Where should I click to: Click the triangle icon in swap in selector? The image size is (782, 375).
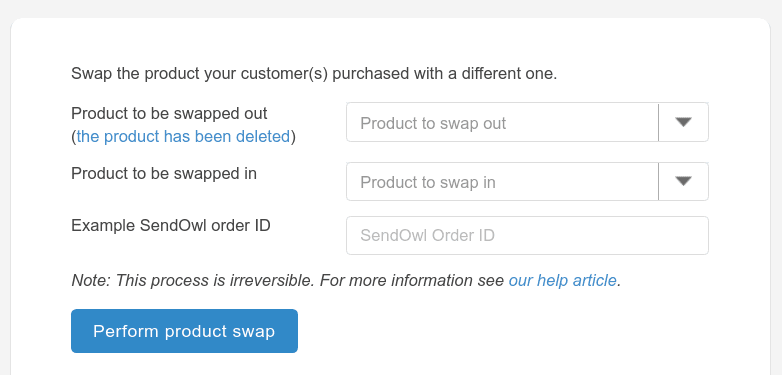click(x=683, y=182)
